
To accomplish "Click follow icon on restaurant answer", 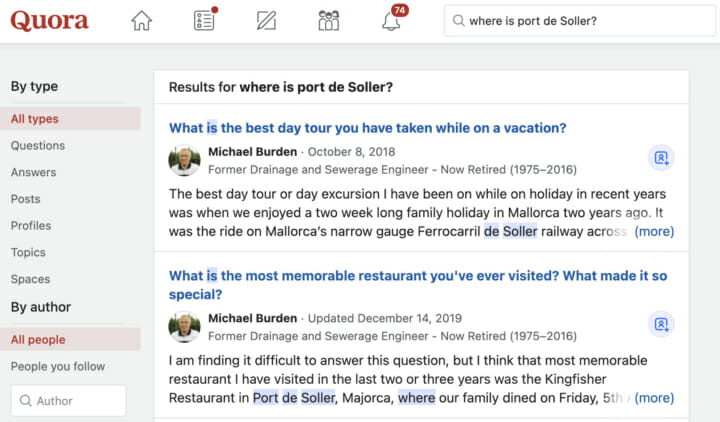I will 661,324.
